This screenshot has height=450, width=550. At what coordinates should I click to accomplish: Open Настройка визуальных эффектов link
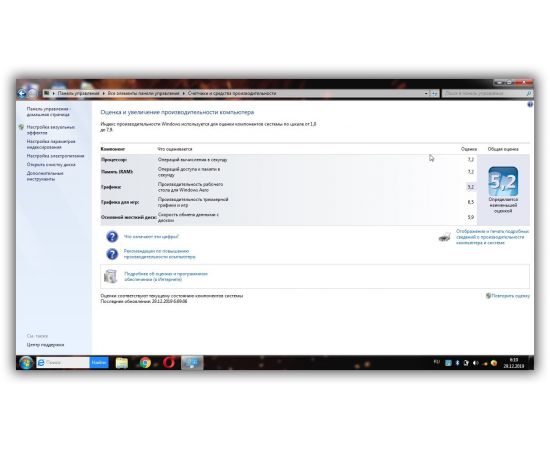coord(51,130)
